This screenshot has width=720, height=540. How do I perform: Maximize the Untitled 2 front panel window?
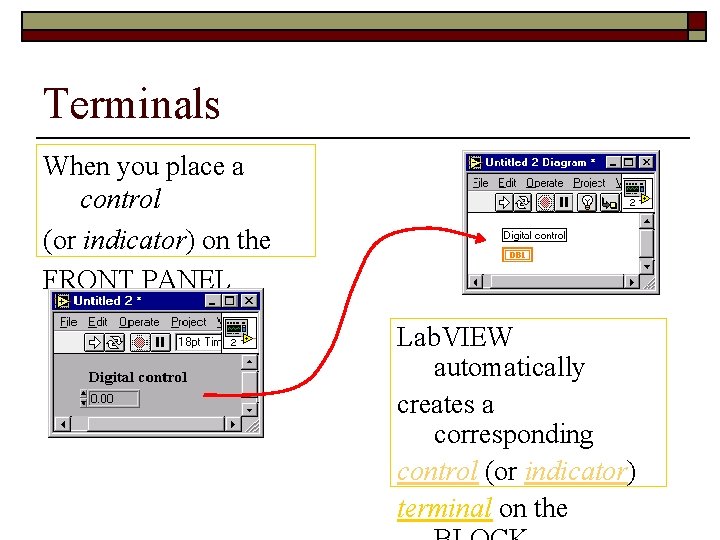(x=229, y=301)
